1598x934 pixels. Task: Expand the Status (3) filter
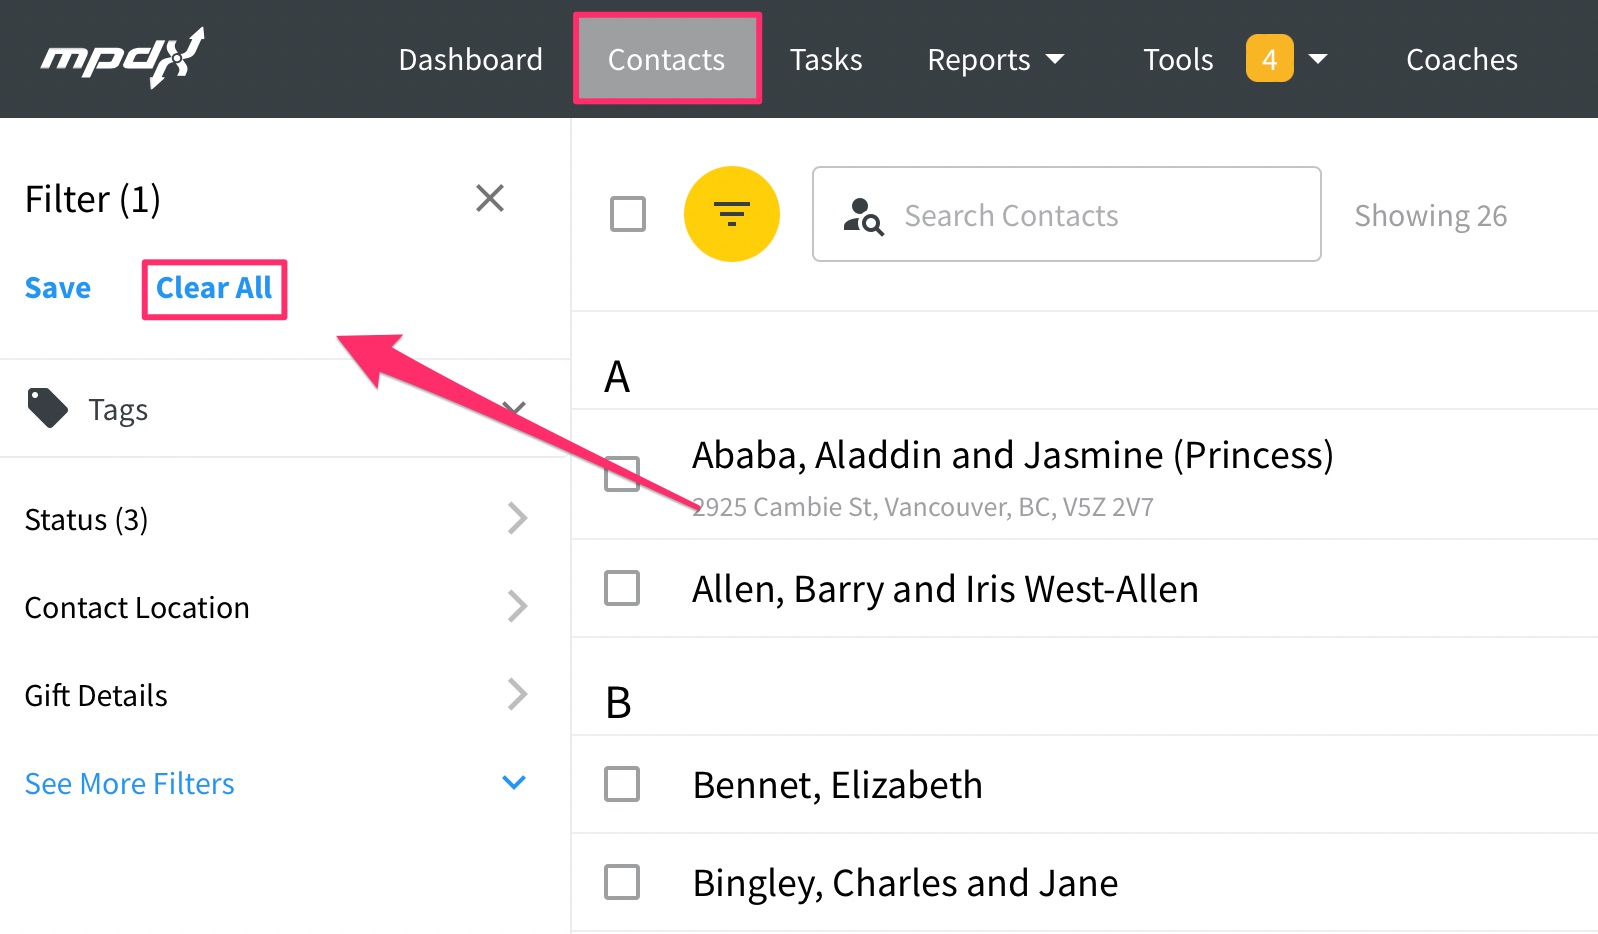tap(516, 519)
